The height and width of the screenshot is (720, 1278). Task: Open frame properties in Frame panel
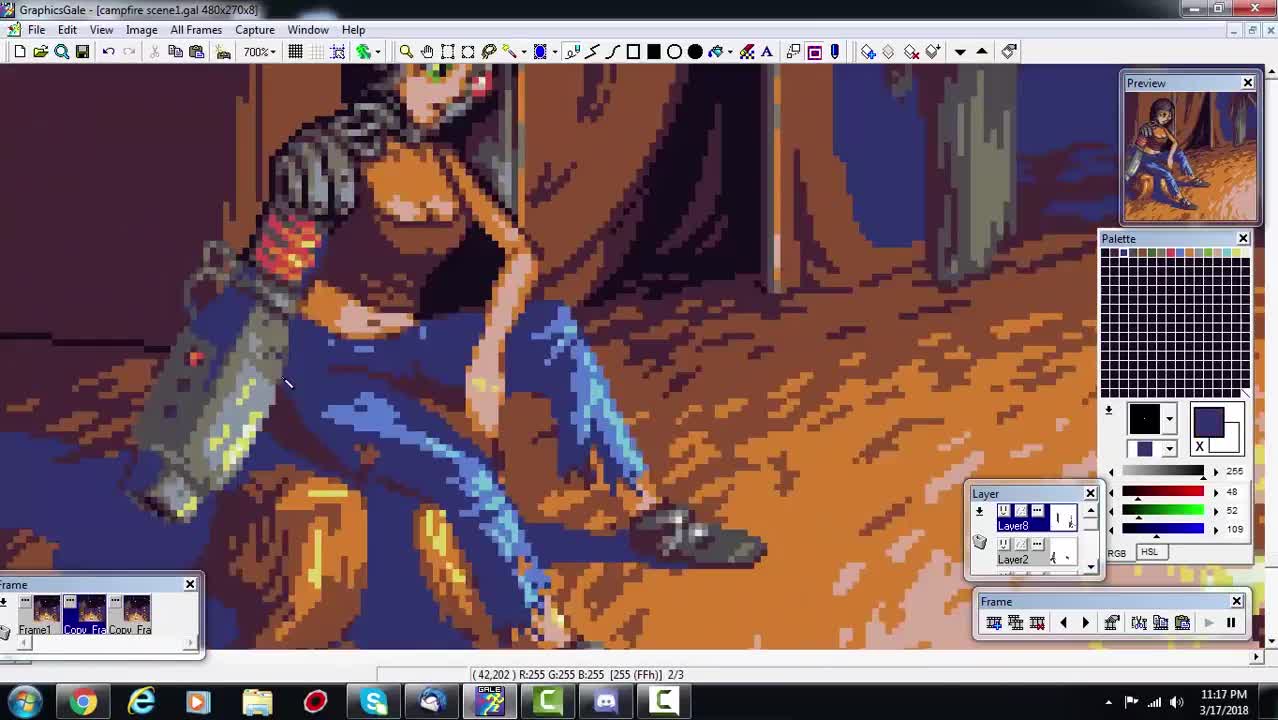[1111, 623]
